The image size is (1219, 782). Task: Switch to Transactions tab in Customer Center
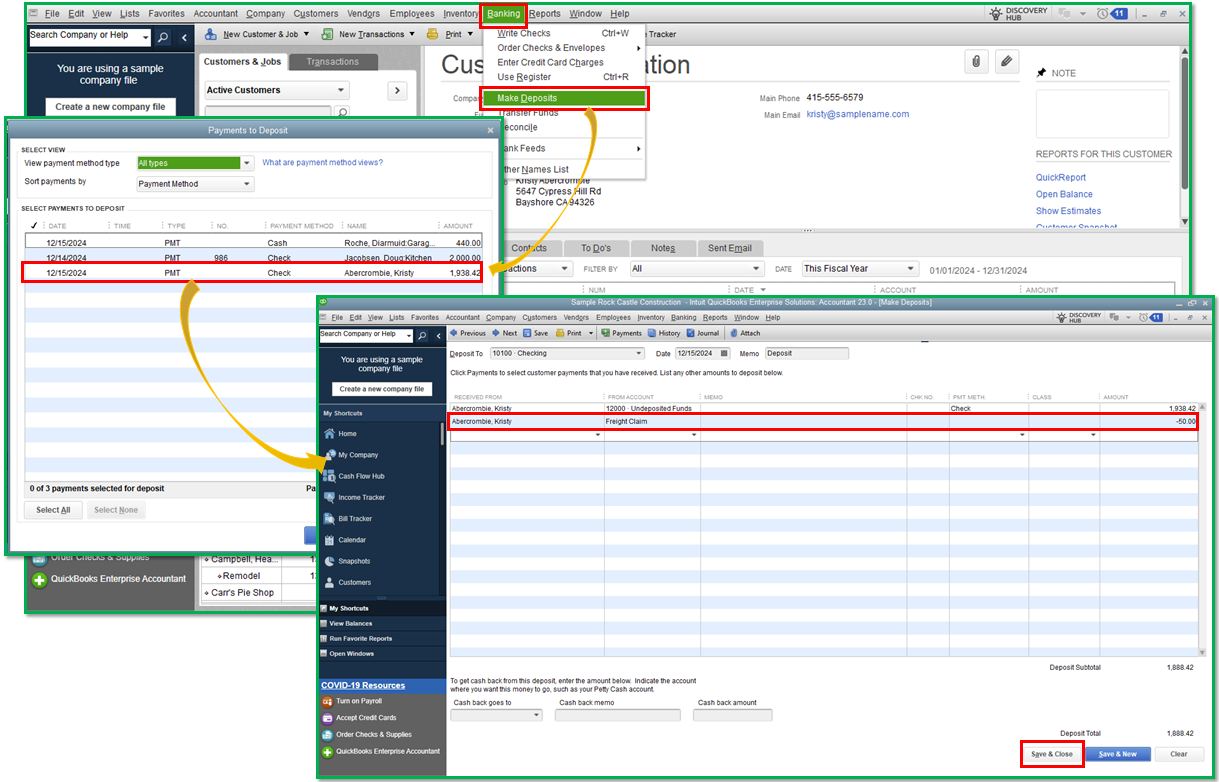(333, 62)
